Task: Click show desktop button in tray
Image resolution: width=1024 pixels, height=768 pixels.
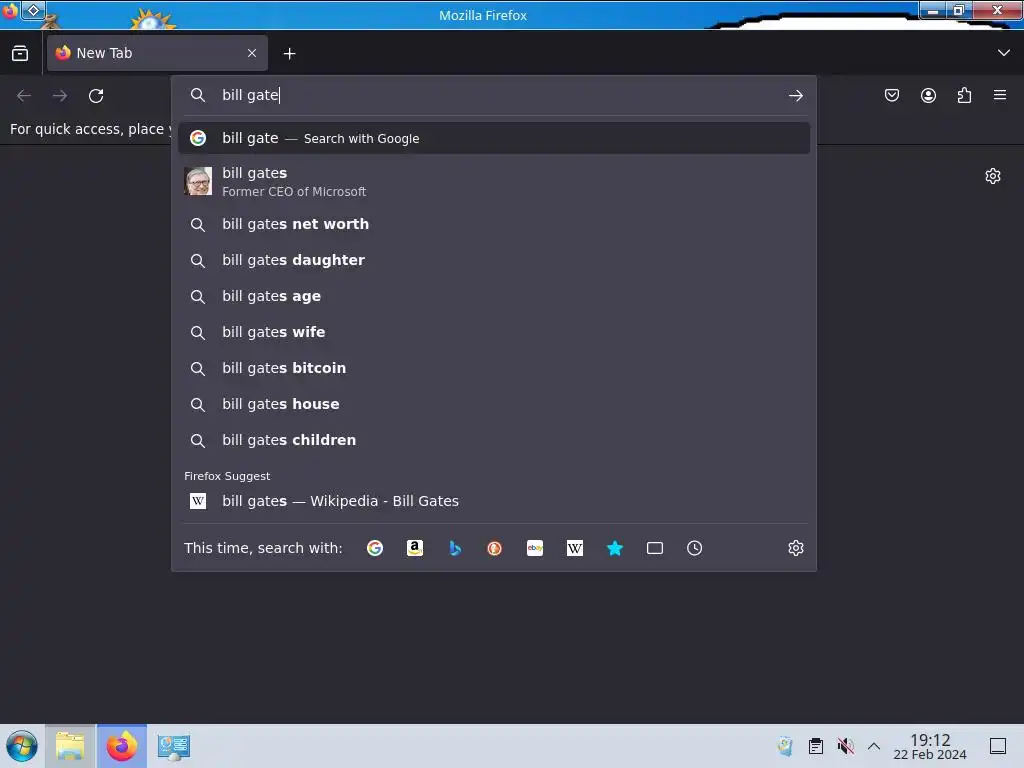Action: point(998,746)
